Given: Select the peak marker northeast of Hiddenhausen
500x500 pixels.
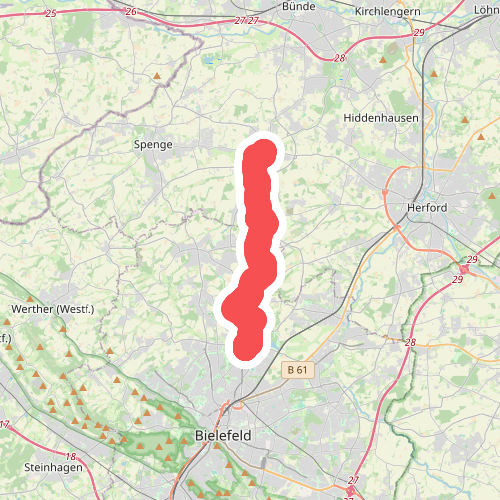Looking at the screenshot, I should click(434, 74).
